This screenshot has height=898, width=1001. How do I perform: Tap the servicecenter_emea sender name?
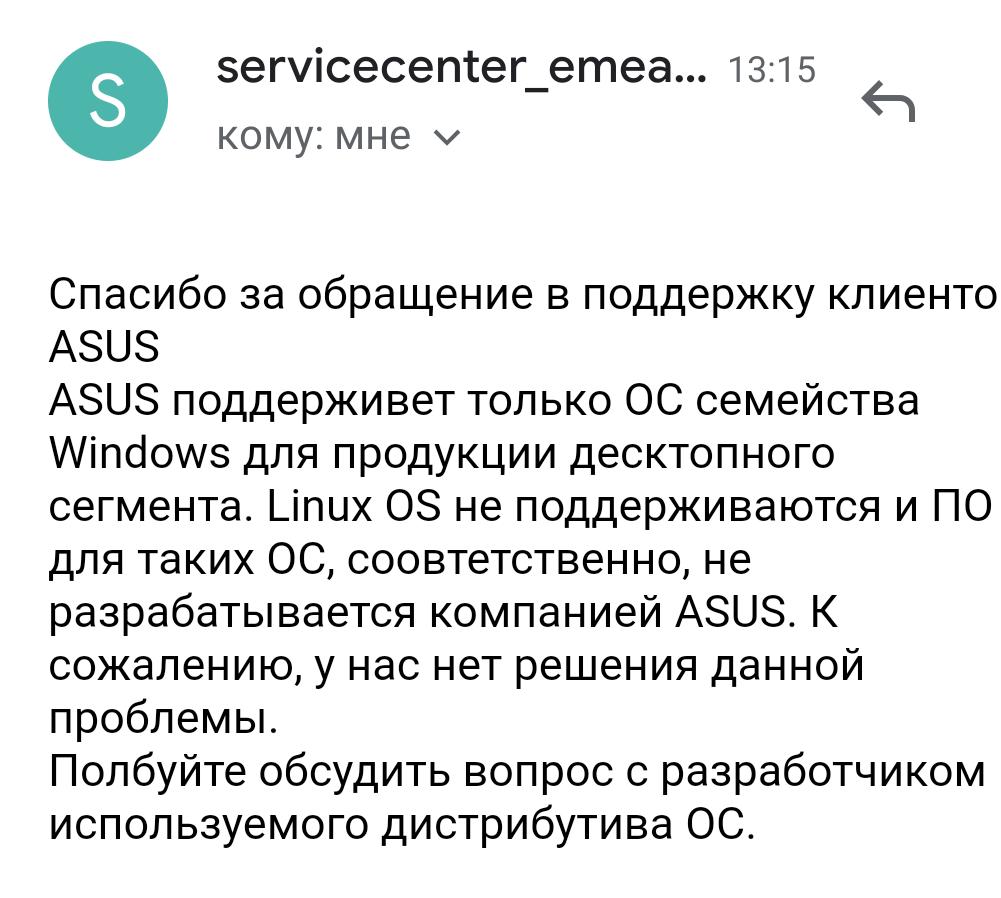coord(460,68)
